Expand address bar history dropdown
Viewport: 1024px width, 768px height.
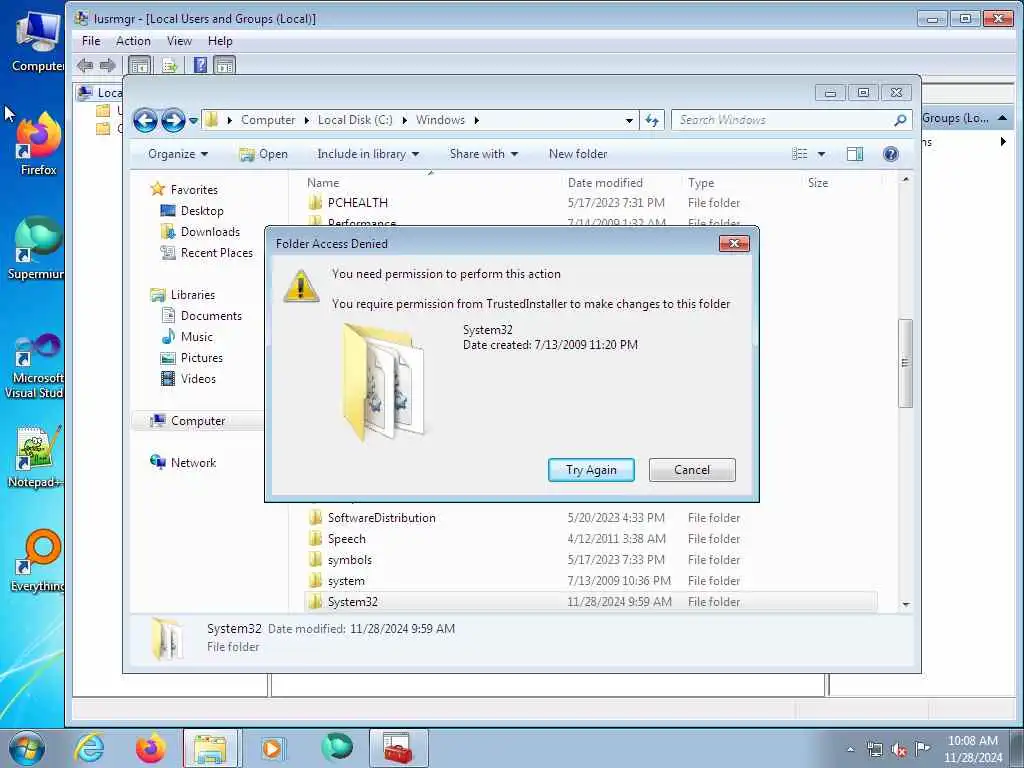tap(629, 121)
